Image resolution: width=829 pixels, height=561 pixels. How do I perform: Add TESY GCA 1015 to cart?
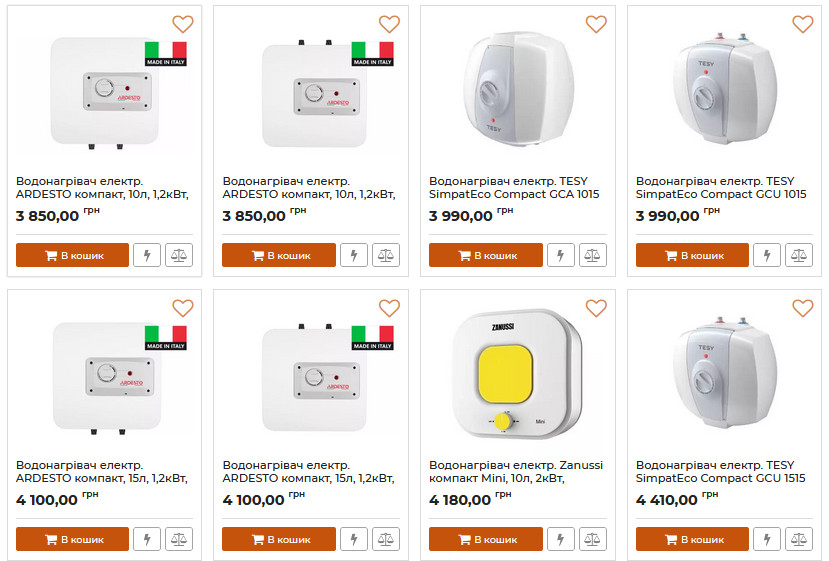click(x=485, y=255)
